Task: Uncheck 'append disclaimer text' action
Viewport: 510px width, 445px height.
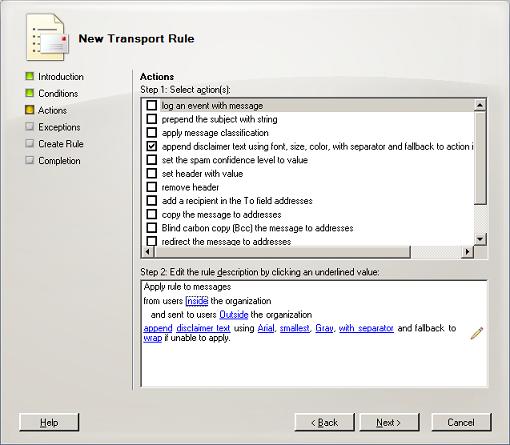Action: click(x=152, y=146)
